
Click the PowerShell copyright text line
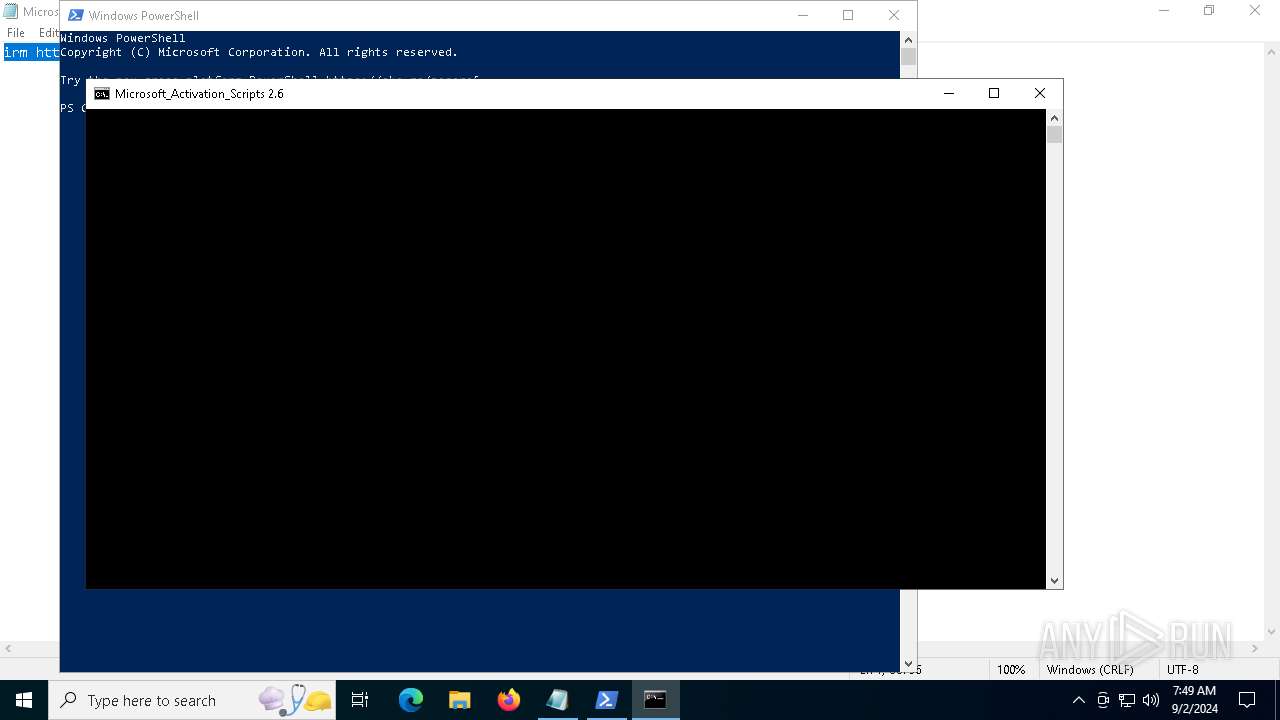(x=259, y=52)
